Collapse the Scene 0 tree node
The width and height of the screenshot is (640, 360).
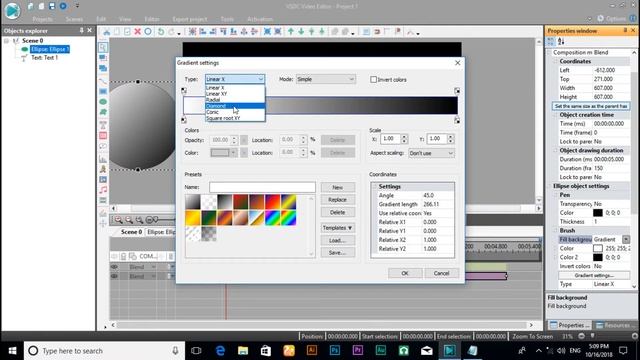[7, 41]
